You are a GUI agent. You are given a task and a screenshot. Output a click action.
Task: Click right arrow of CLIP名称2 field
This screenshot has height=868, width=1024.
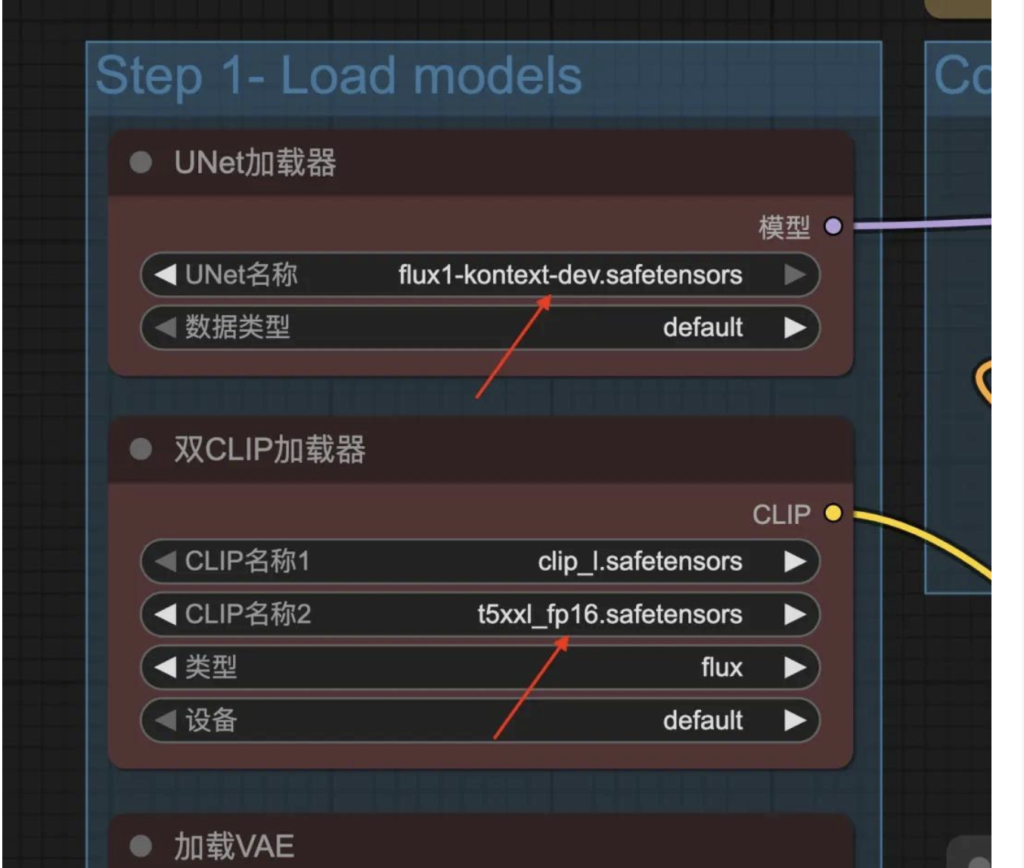click(x=795, y=614)
